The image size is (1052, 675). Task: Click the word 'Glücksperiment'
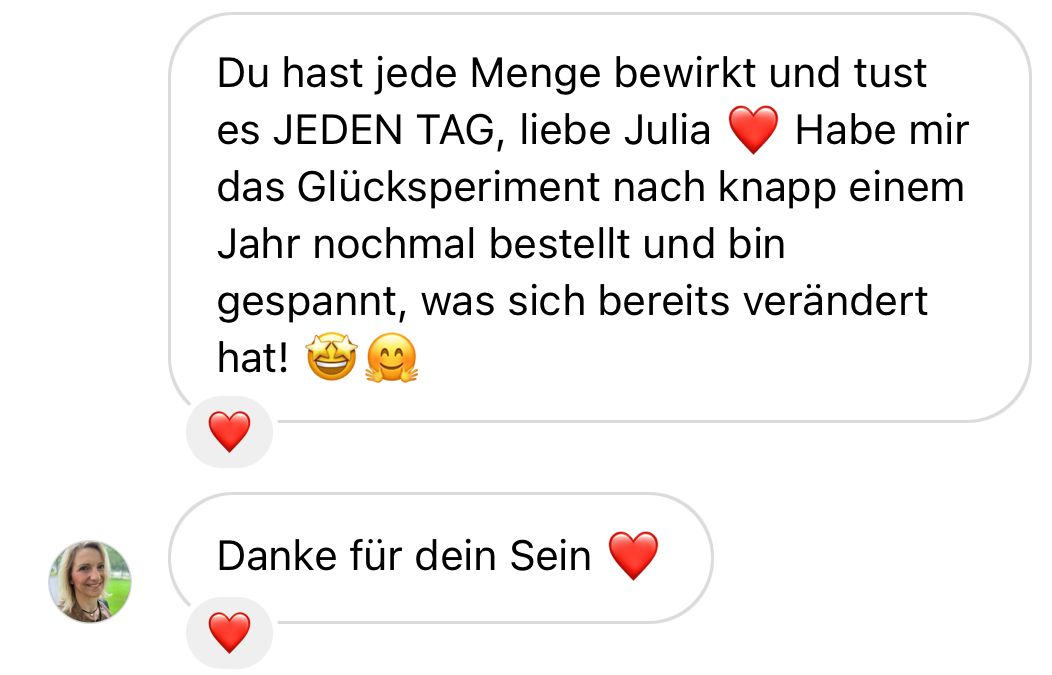click(x=448, y=188)
